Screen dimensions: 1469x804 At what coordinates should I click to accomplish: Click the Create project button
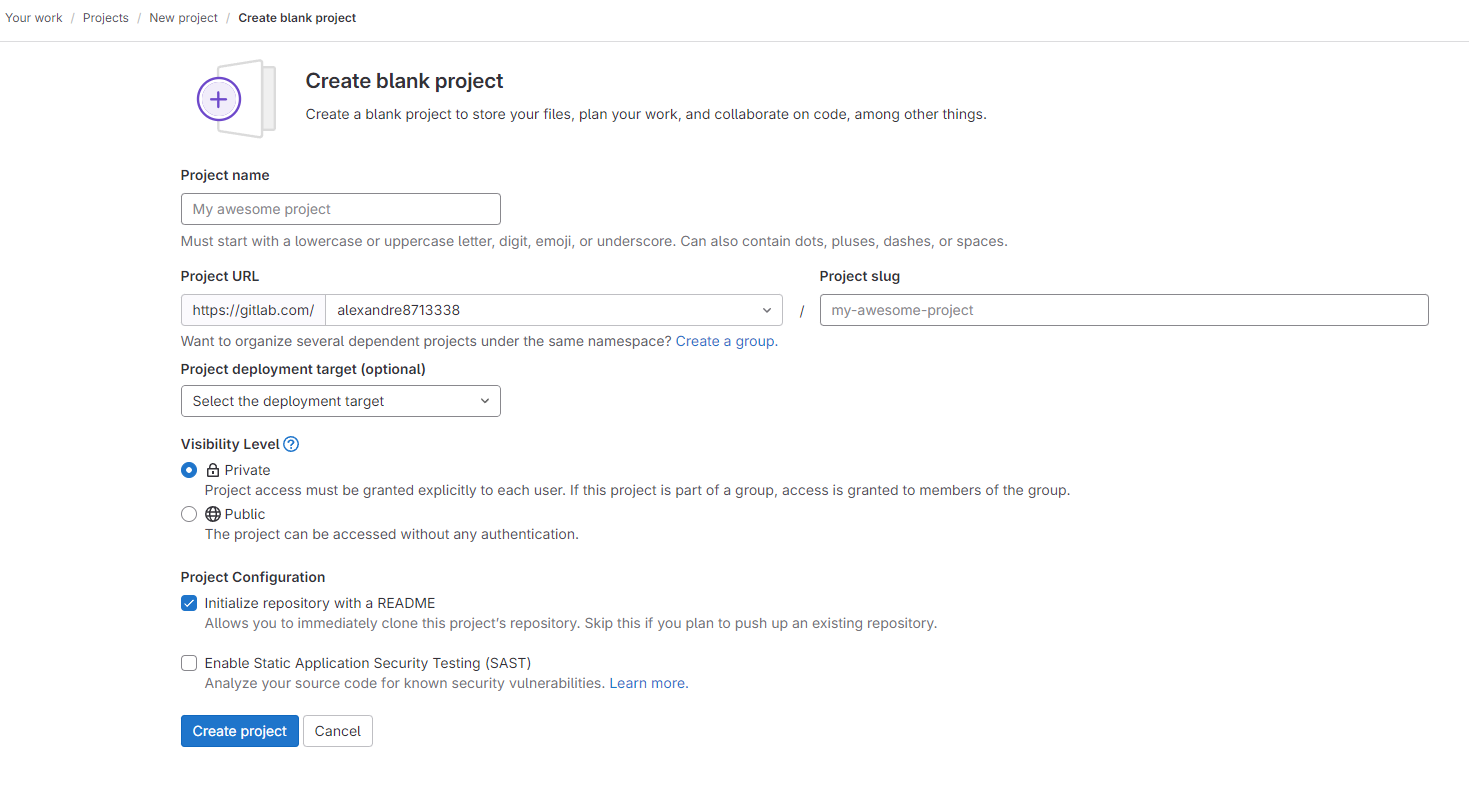[240, 731]
